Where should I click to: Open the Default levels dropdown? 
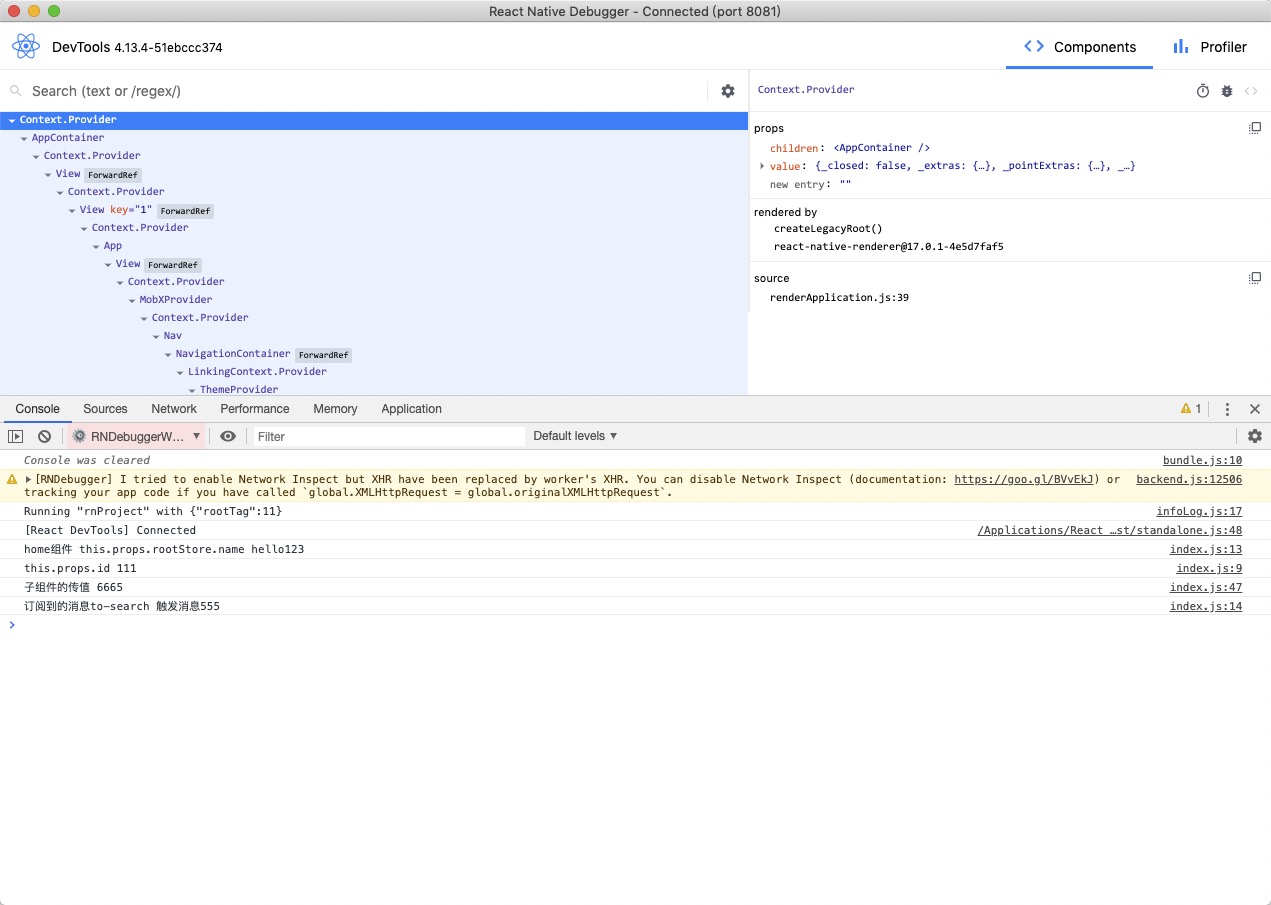pos(575,436)
